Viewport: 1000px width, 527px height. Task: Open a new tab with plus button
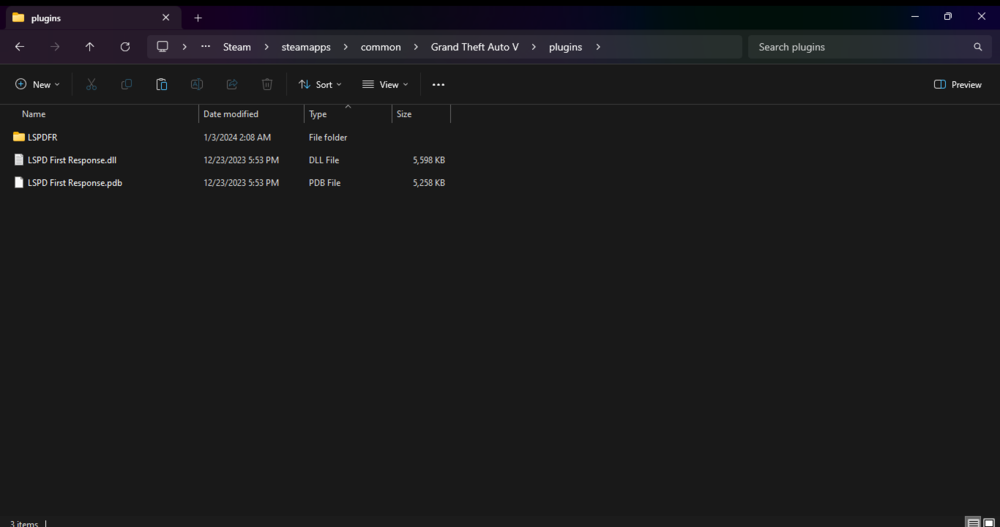click(198, 18)
